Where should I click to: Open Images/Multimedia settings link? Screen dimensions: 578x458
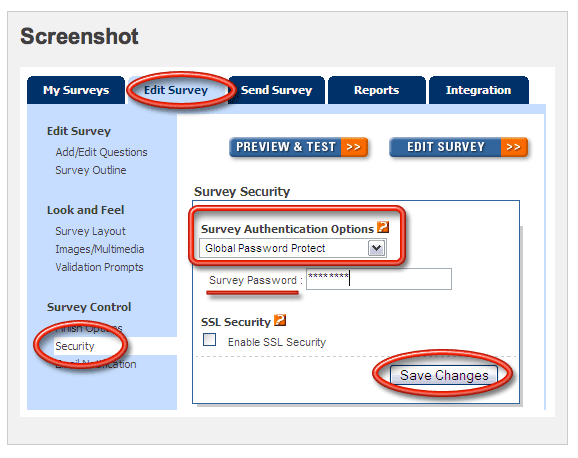pos(100,249)
